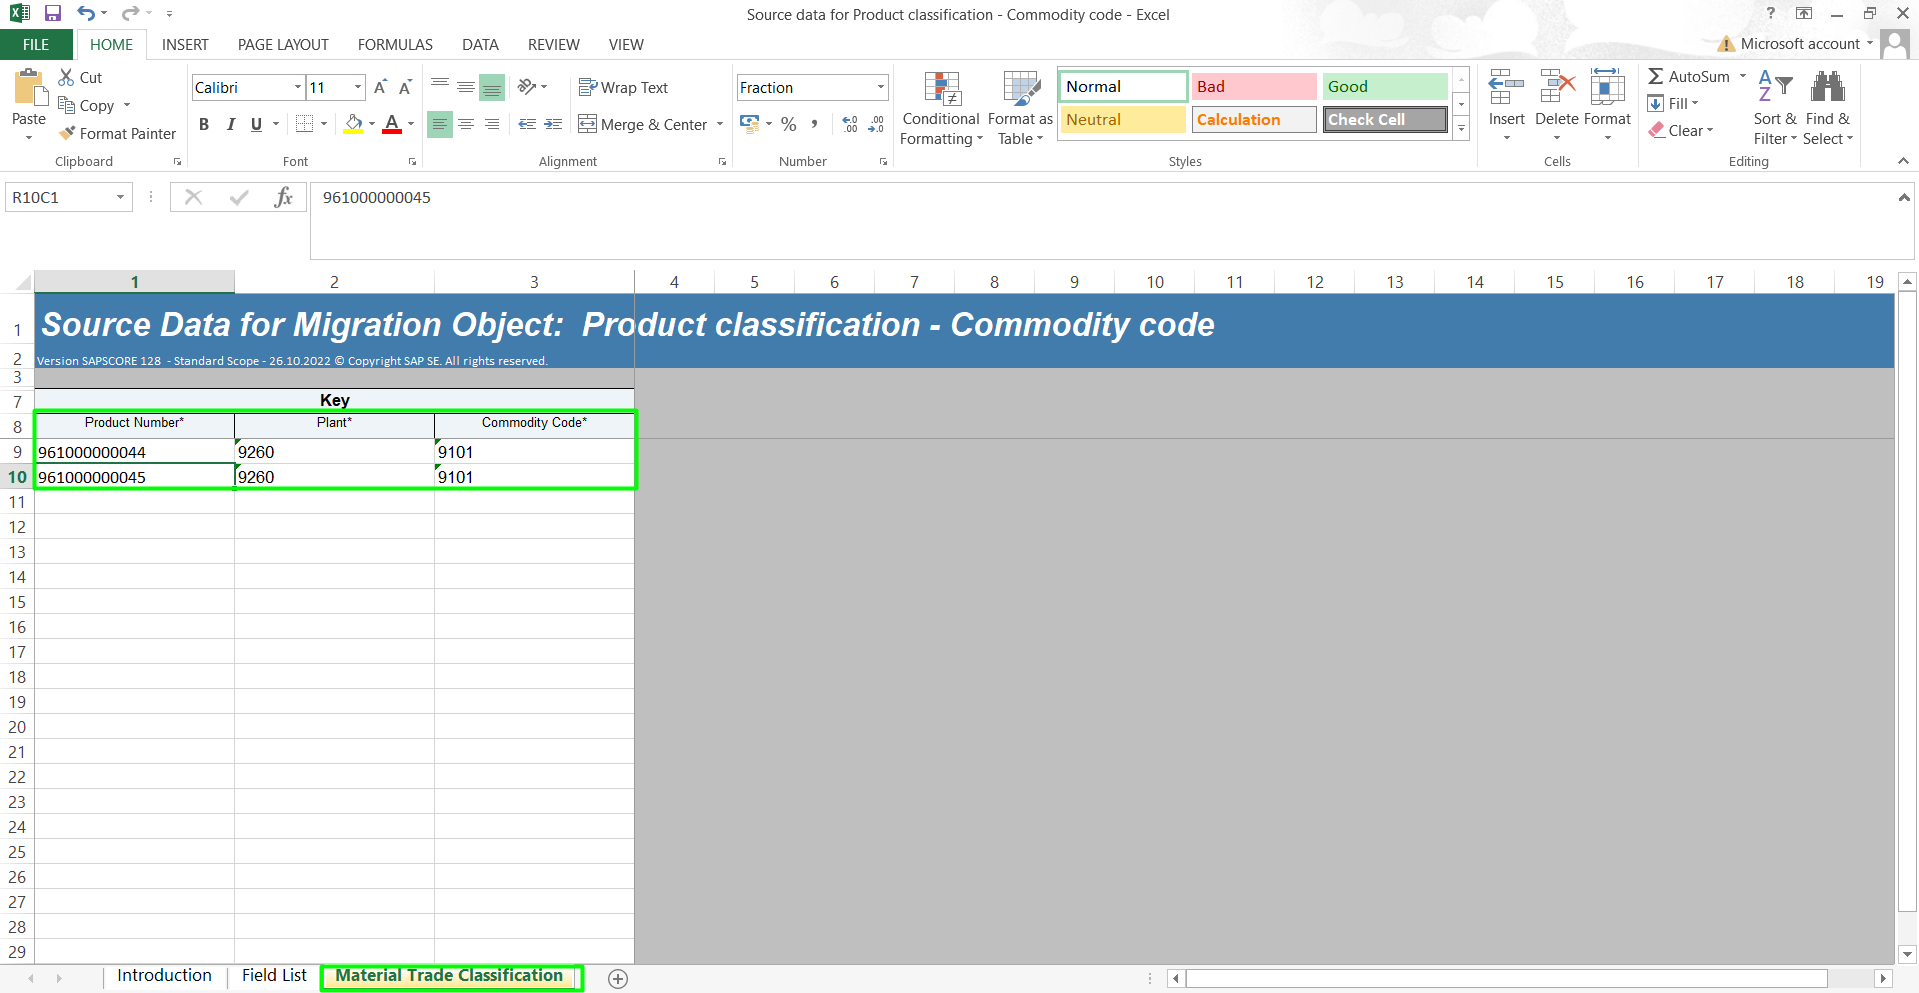This screenshot has height=993, width=1919.
Task: Switch to the PAGE LAYOUT ribbon tab
Action: [x=283, y=45]
